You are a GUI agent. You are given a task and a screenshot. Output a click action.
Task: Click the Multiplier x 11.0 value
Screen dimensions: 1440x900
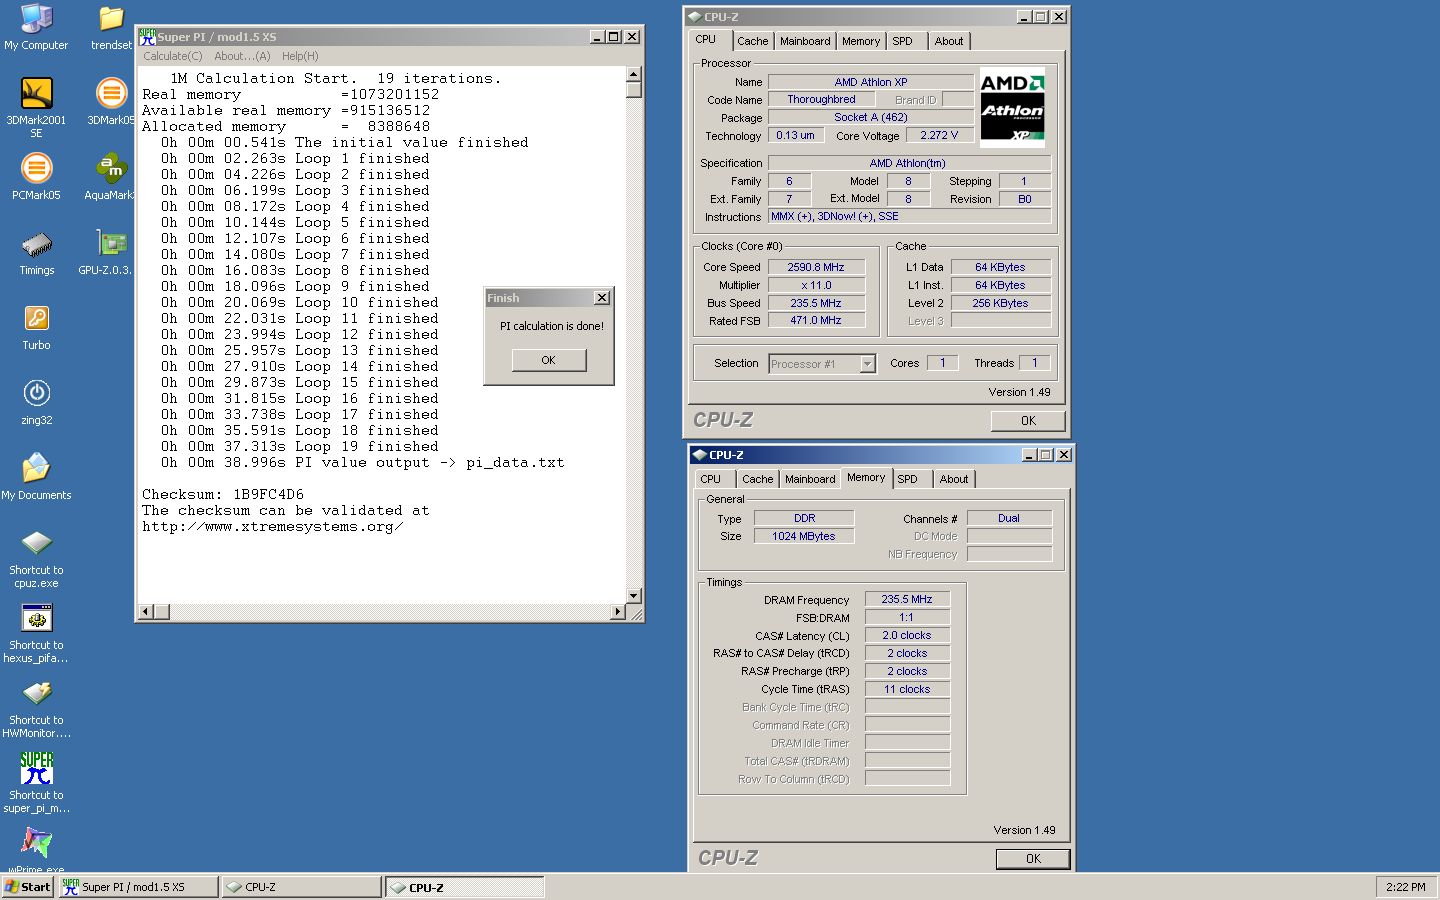pos(816,285)
